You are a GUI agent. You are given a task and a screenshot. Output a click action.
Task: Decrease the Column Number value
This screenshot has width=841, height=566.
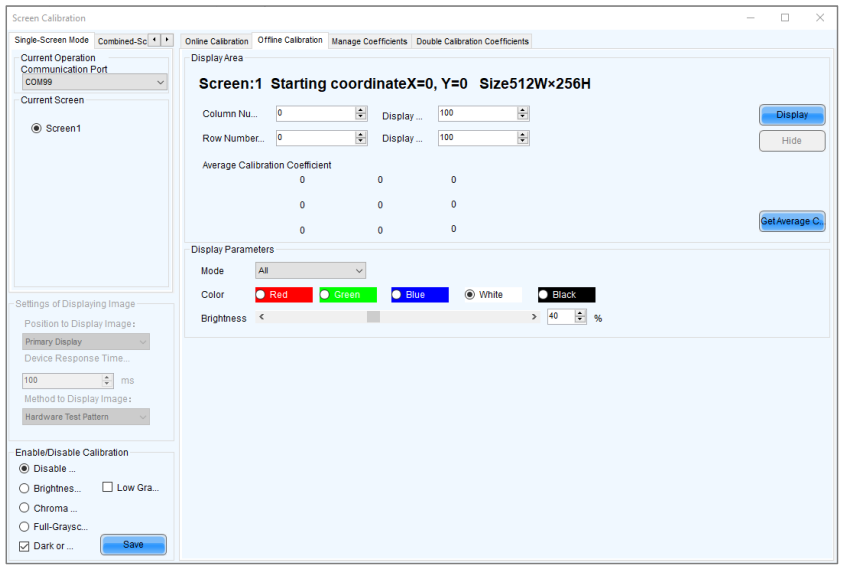click(361, 116)
